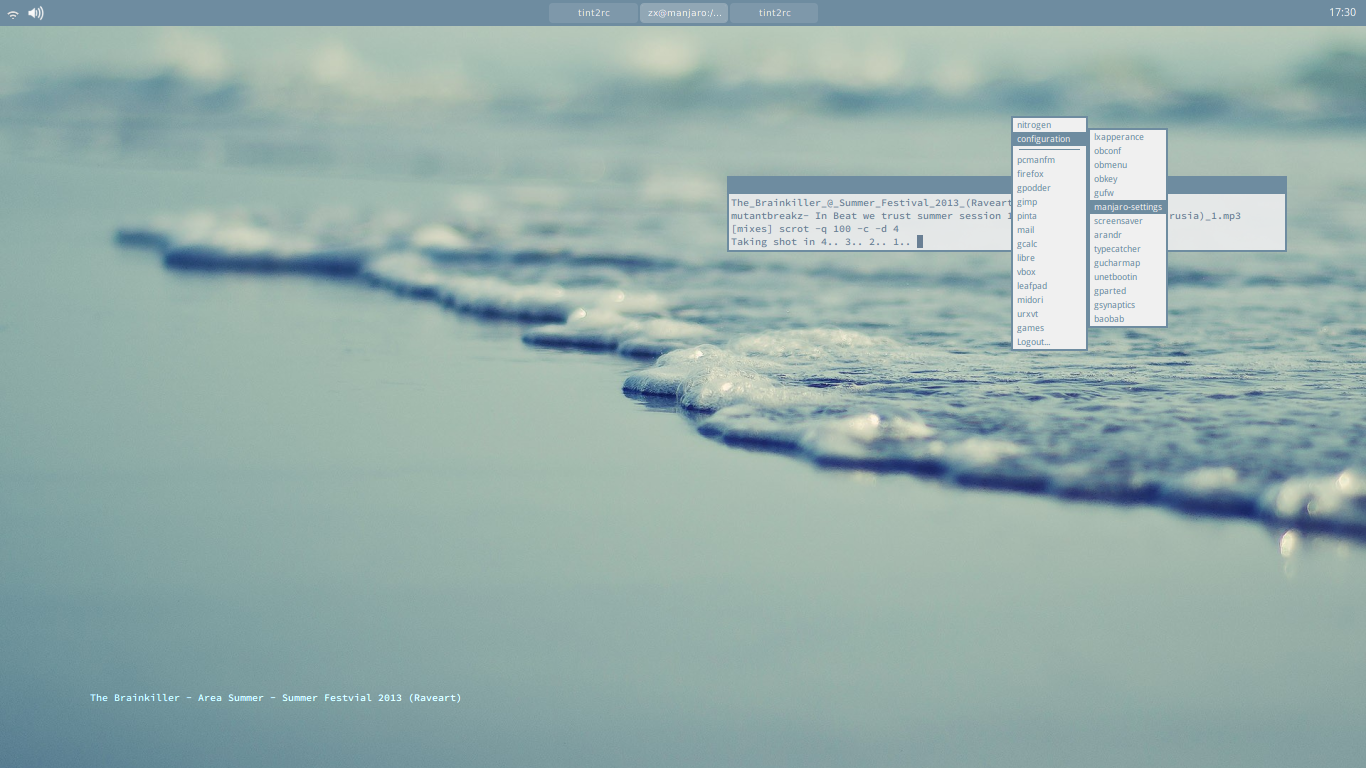
Task: Open the Wi-Fi network tray icon
Action: [13, 13]
